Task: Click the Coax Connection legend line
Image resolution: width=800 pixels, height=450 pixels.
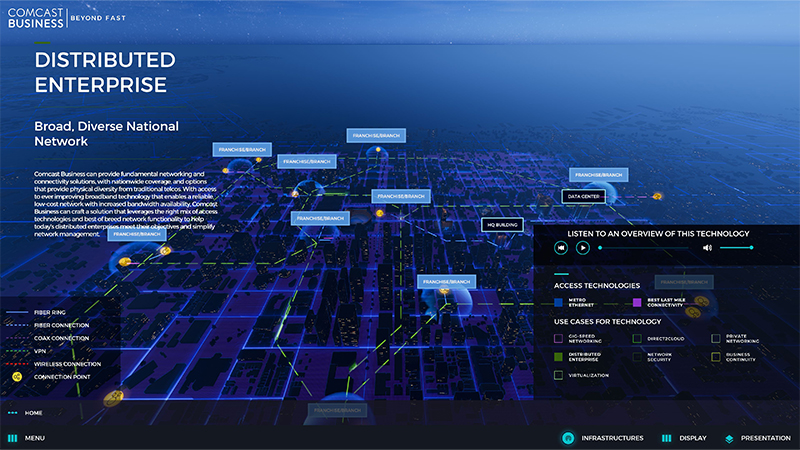Action: (x=17, y=338)
